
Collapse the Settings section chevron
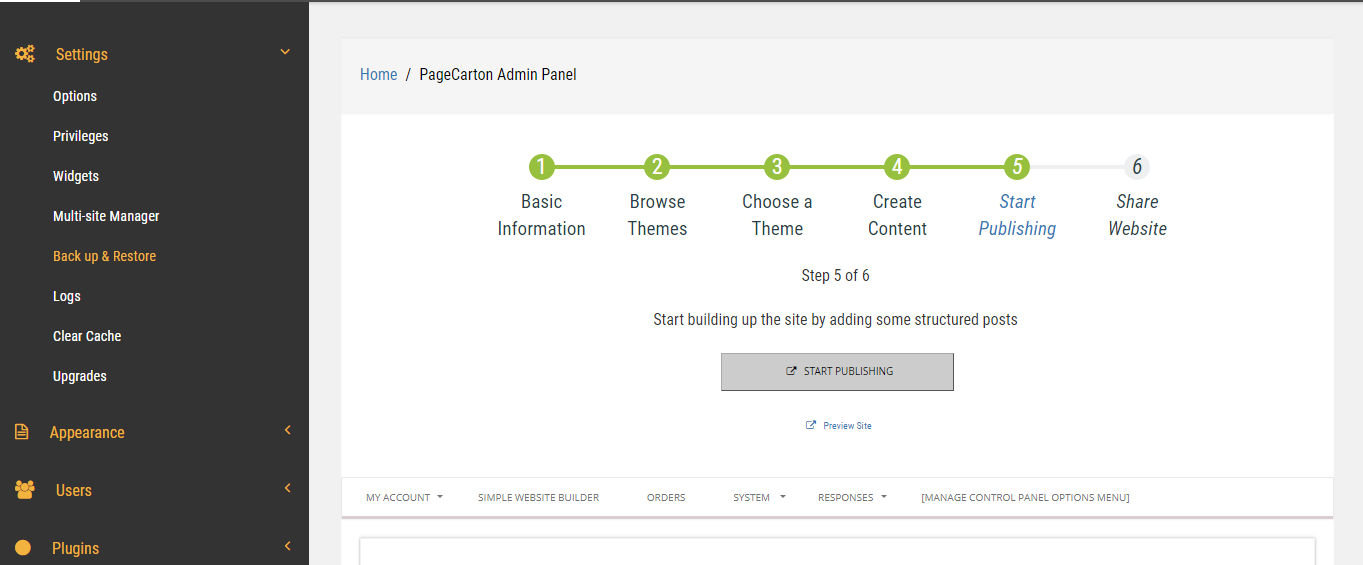pyautogui.click(x=285, y=52)
